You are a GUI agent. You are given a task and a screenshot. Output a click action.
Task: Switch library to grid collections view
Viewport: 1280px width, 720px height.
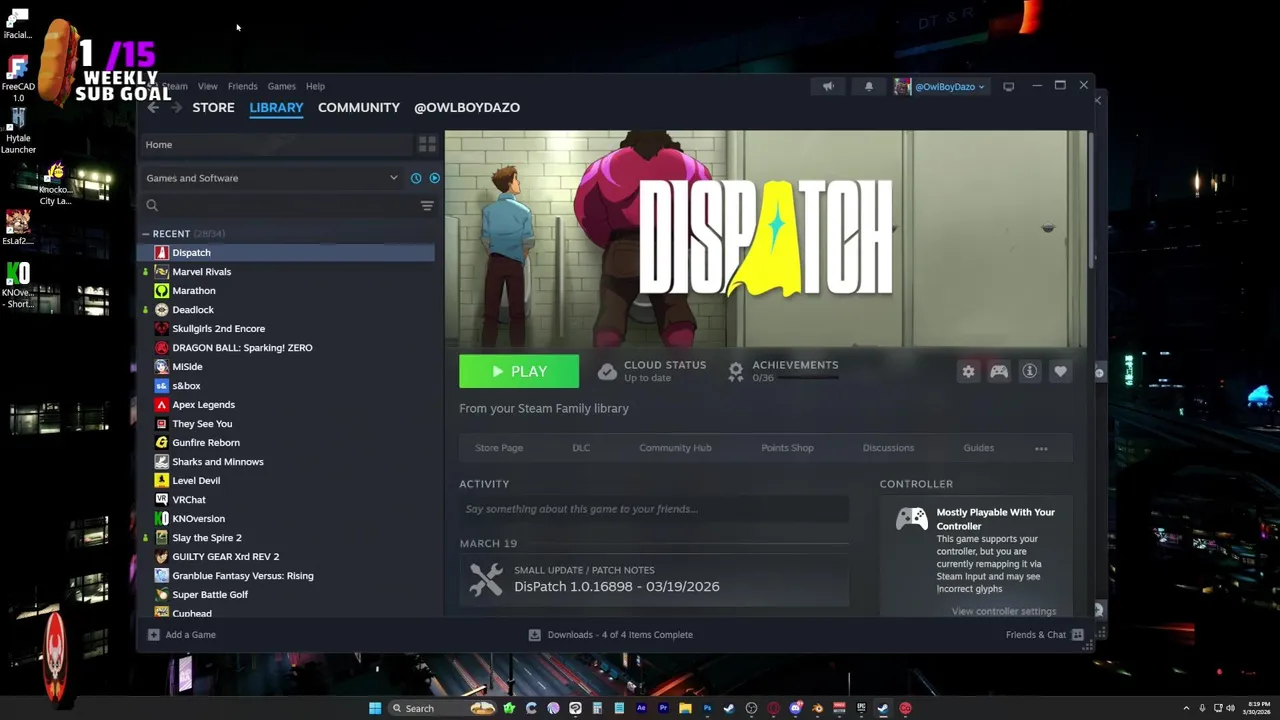(427, 144)
